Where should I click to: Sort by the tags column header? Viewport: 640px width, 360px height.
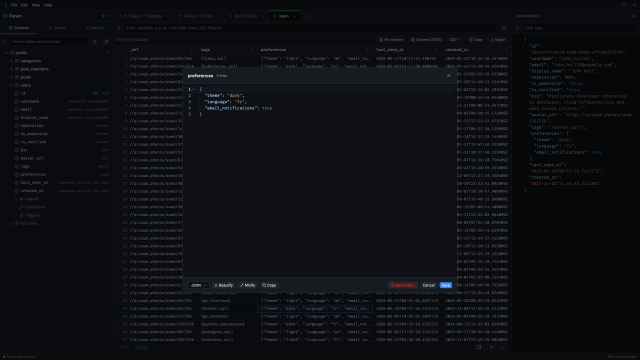coord(226,50)
